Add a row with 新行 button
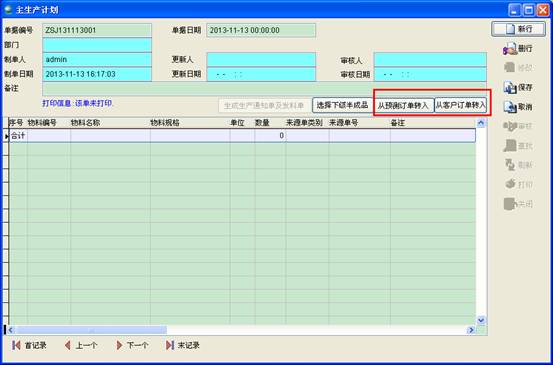 [x=518, y=29]
